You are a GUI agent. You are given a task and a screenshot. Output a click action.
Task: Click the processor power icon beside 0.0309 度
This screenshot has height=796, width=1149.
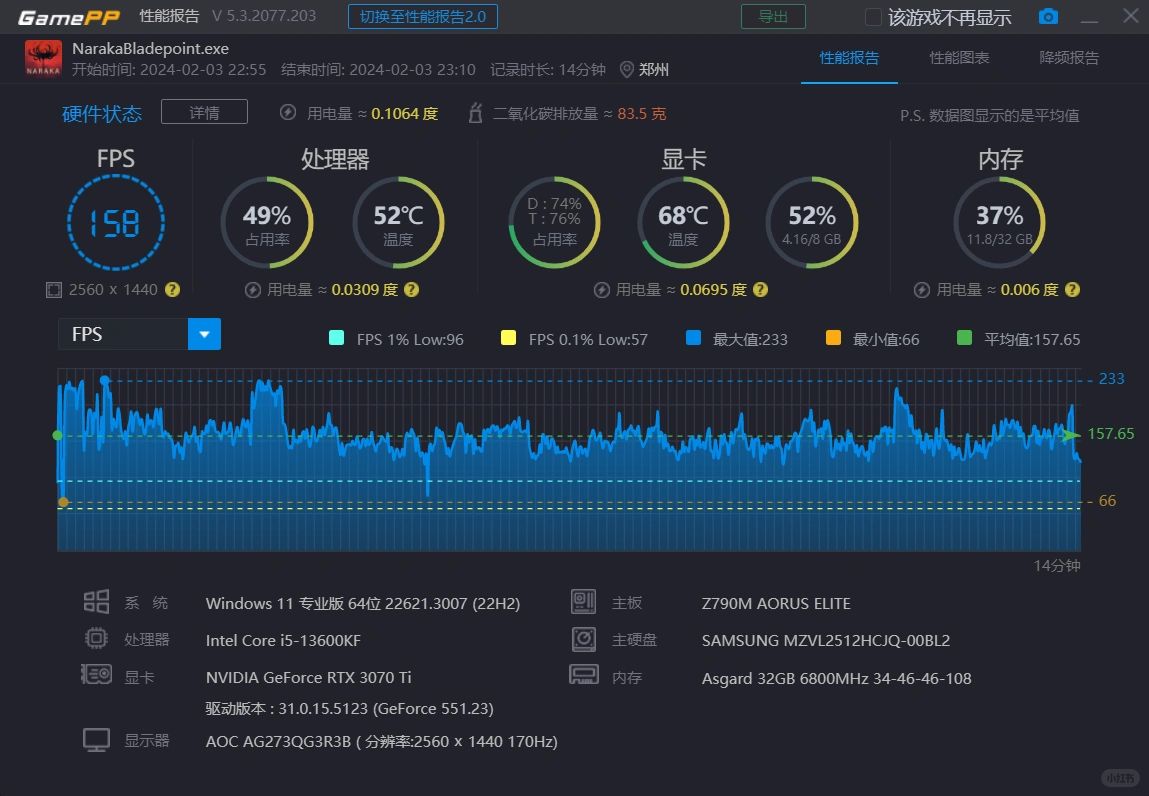(x=253, y=290)
